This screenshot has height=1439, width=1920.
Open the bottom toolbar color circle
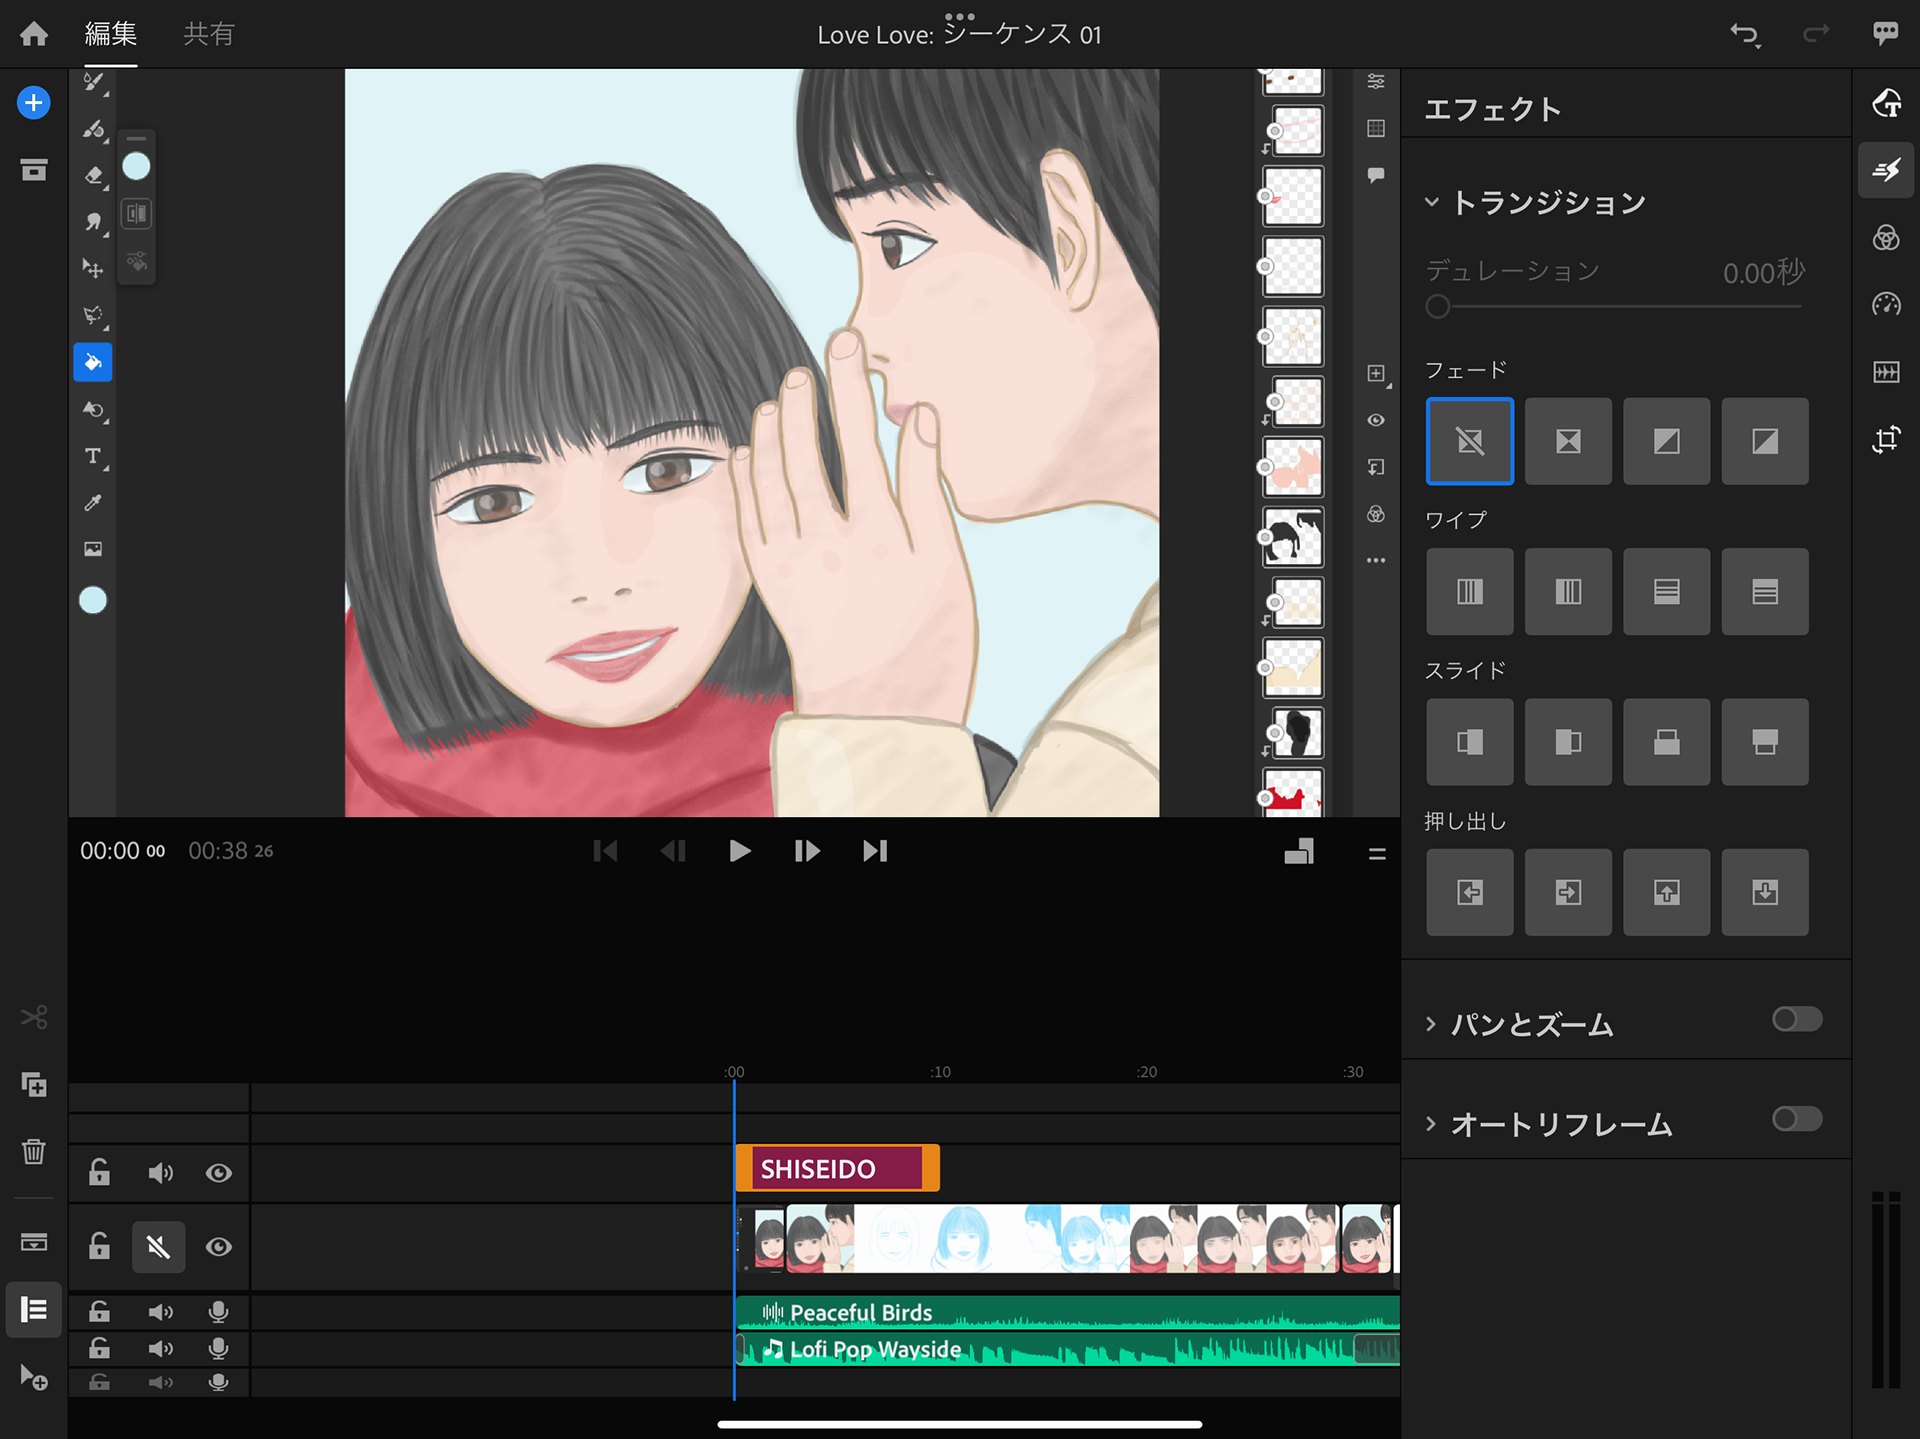[x=93, y=600]
